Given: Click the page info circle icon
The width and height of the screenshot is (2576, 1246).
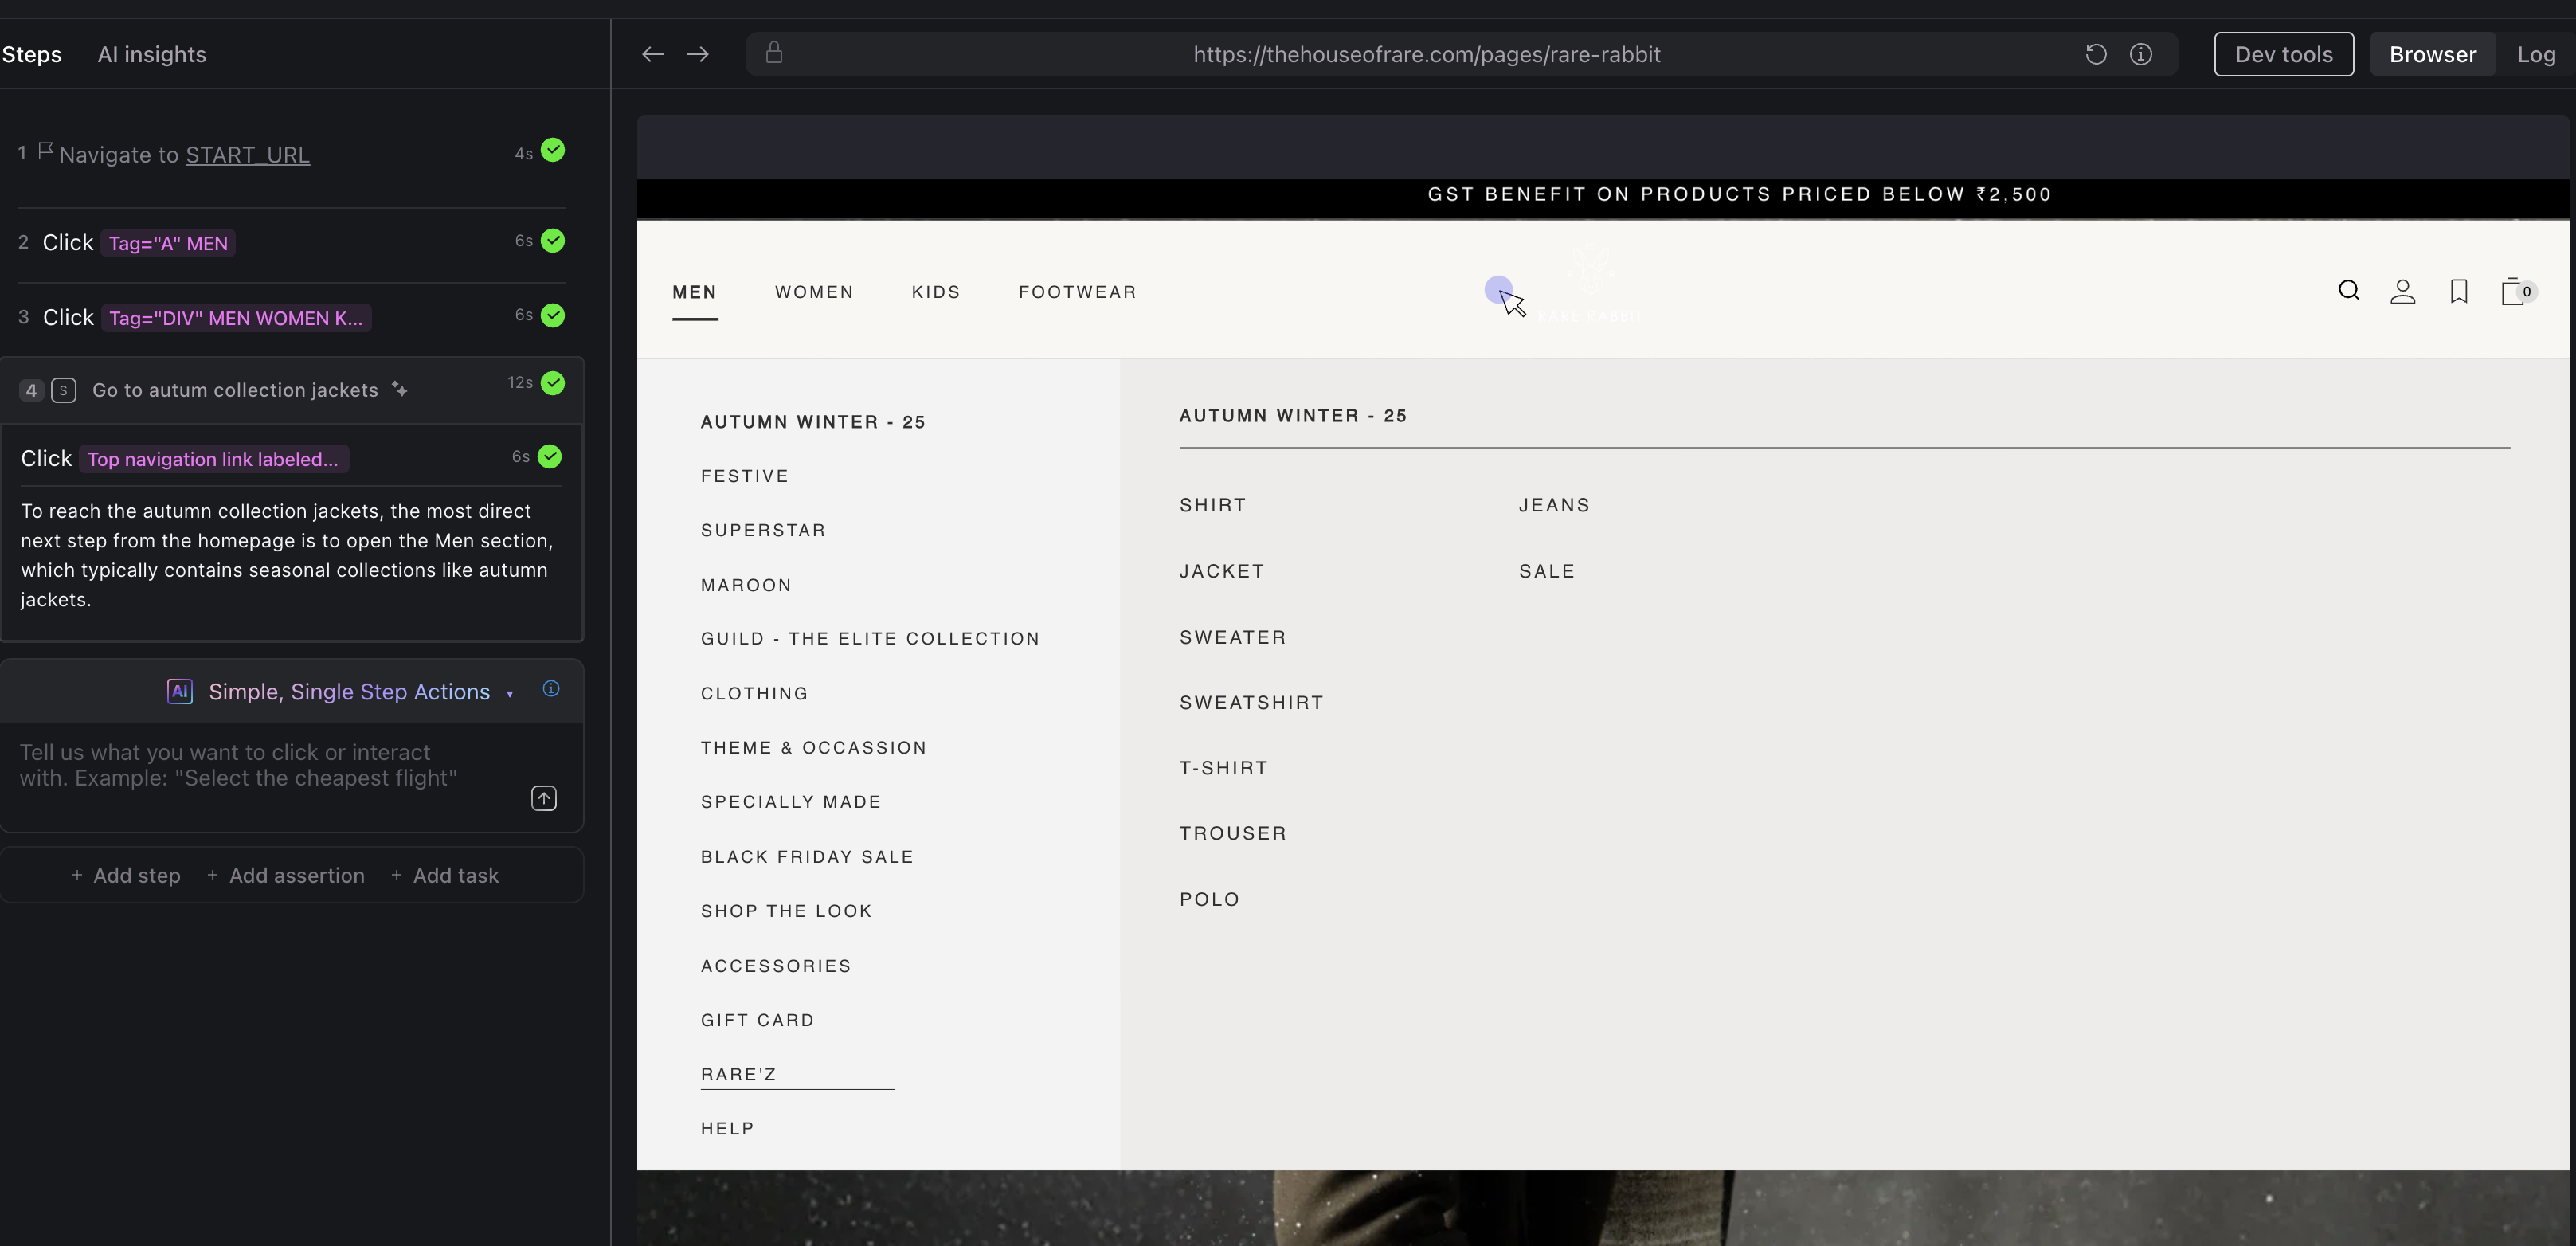Looking at the screenshot, I should coord(2140,54).
